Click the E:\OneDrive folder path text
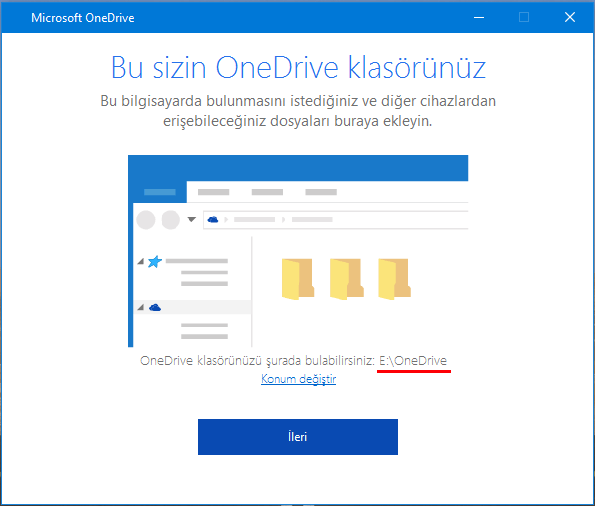The height and width of the screenshot is (506, 595). [413, 360]
